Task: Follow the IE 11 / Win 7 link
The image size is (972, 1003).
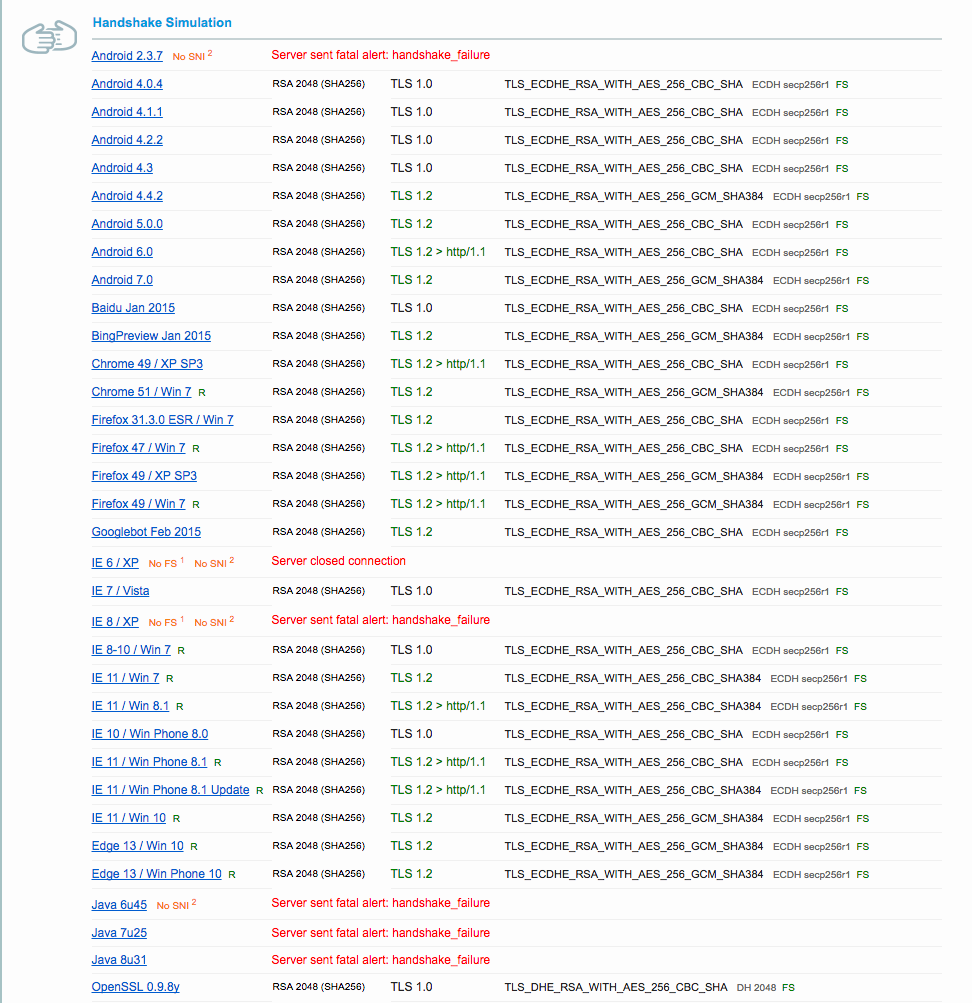Action: click(x=125, y=678)
